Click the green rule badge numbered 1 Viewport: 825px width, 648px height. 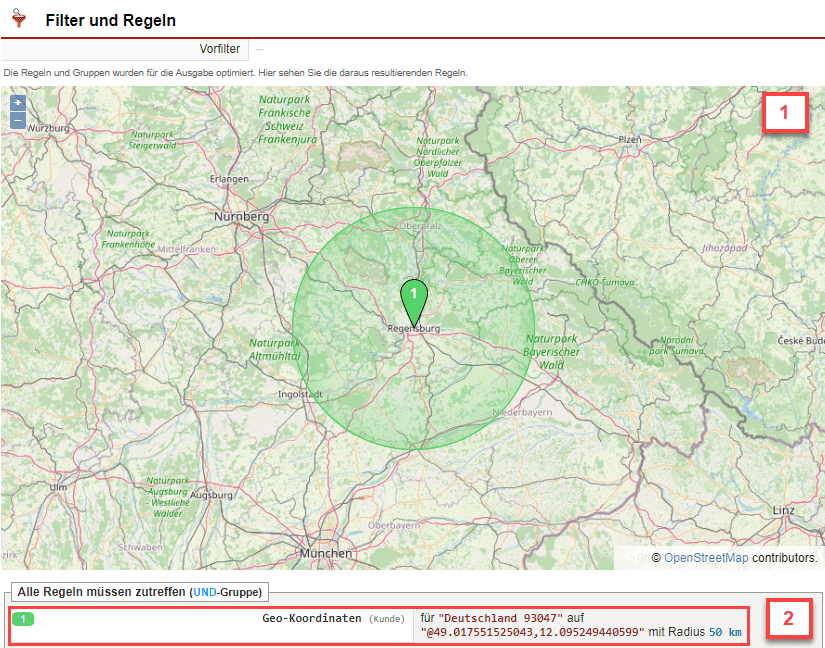point(22,619)
